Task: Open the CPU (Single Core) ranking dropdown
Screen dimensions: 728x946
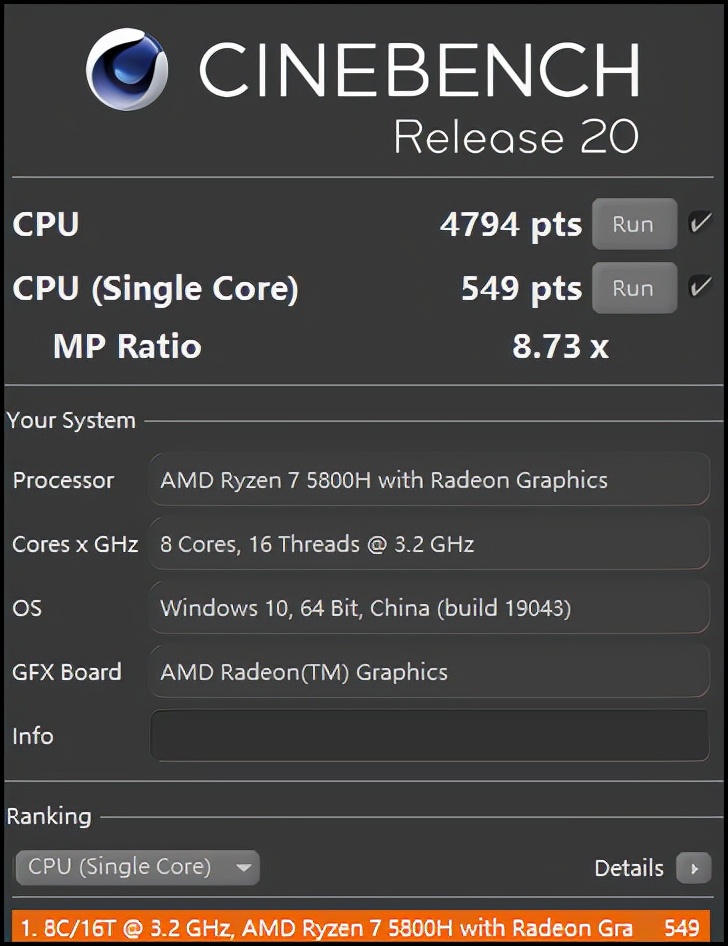Action: 137,867
